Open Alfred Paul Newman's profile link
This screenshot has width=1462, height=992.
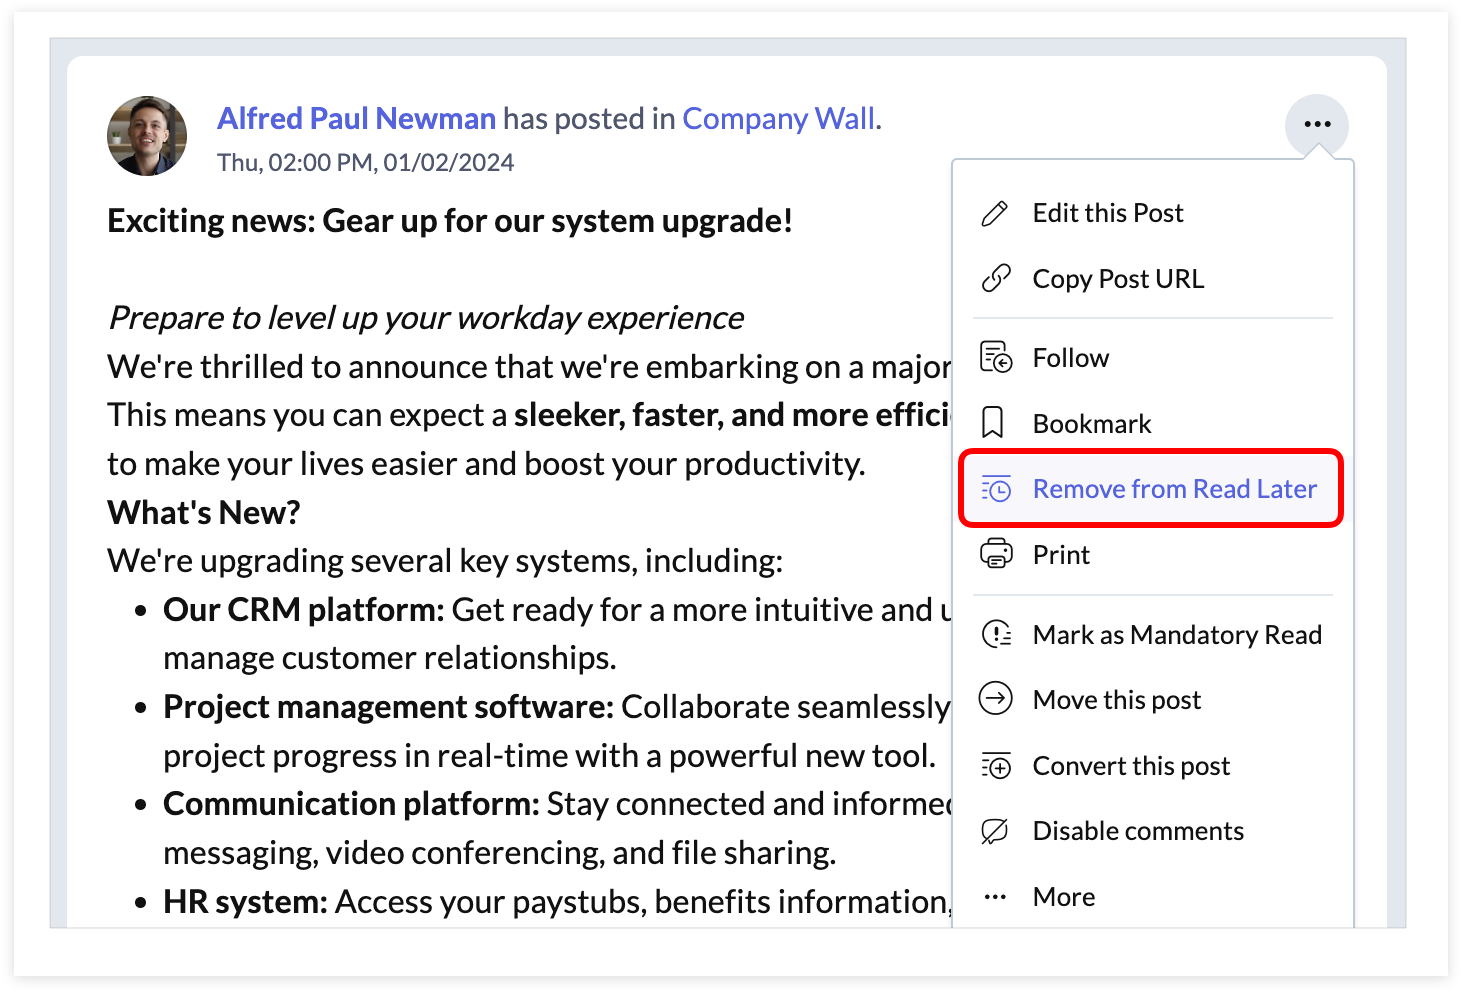point(357,118)
